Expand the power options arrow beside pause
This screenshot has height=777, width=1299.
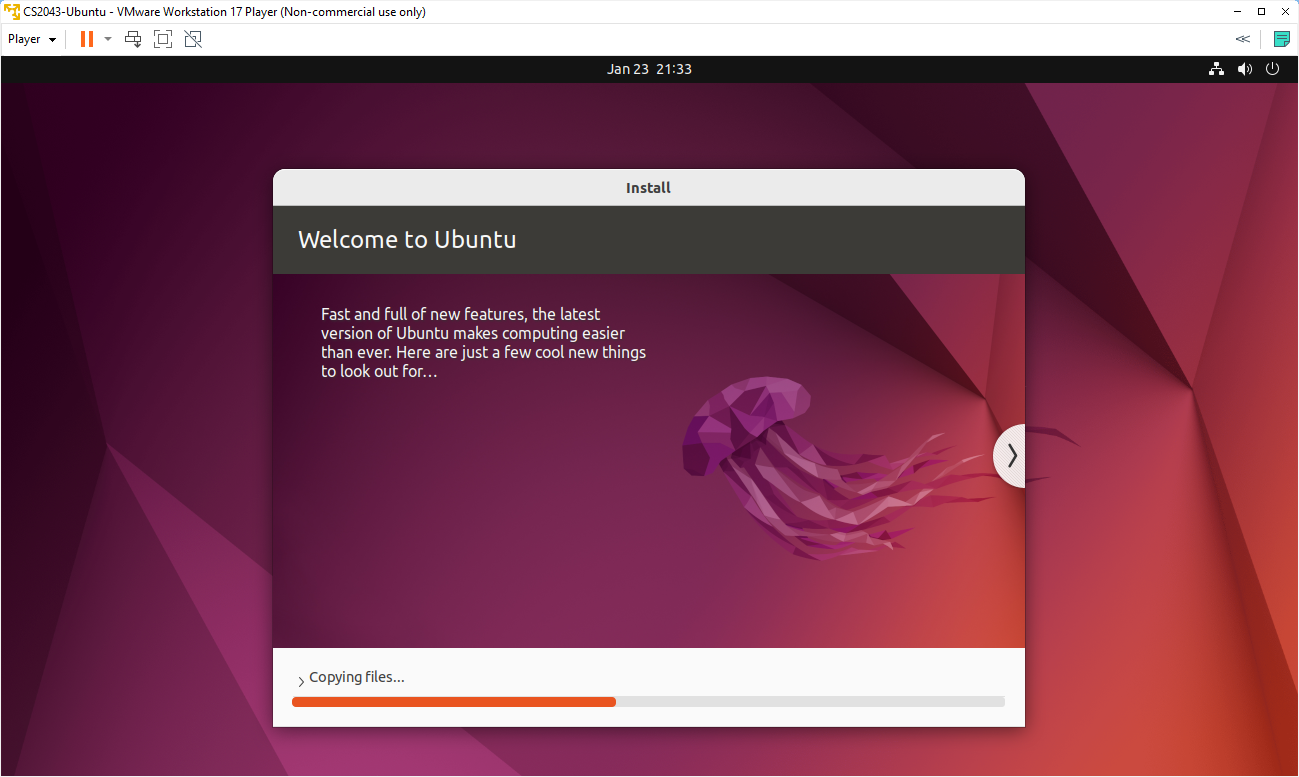click(x=108, y=39)
